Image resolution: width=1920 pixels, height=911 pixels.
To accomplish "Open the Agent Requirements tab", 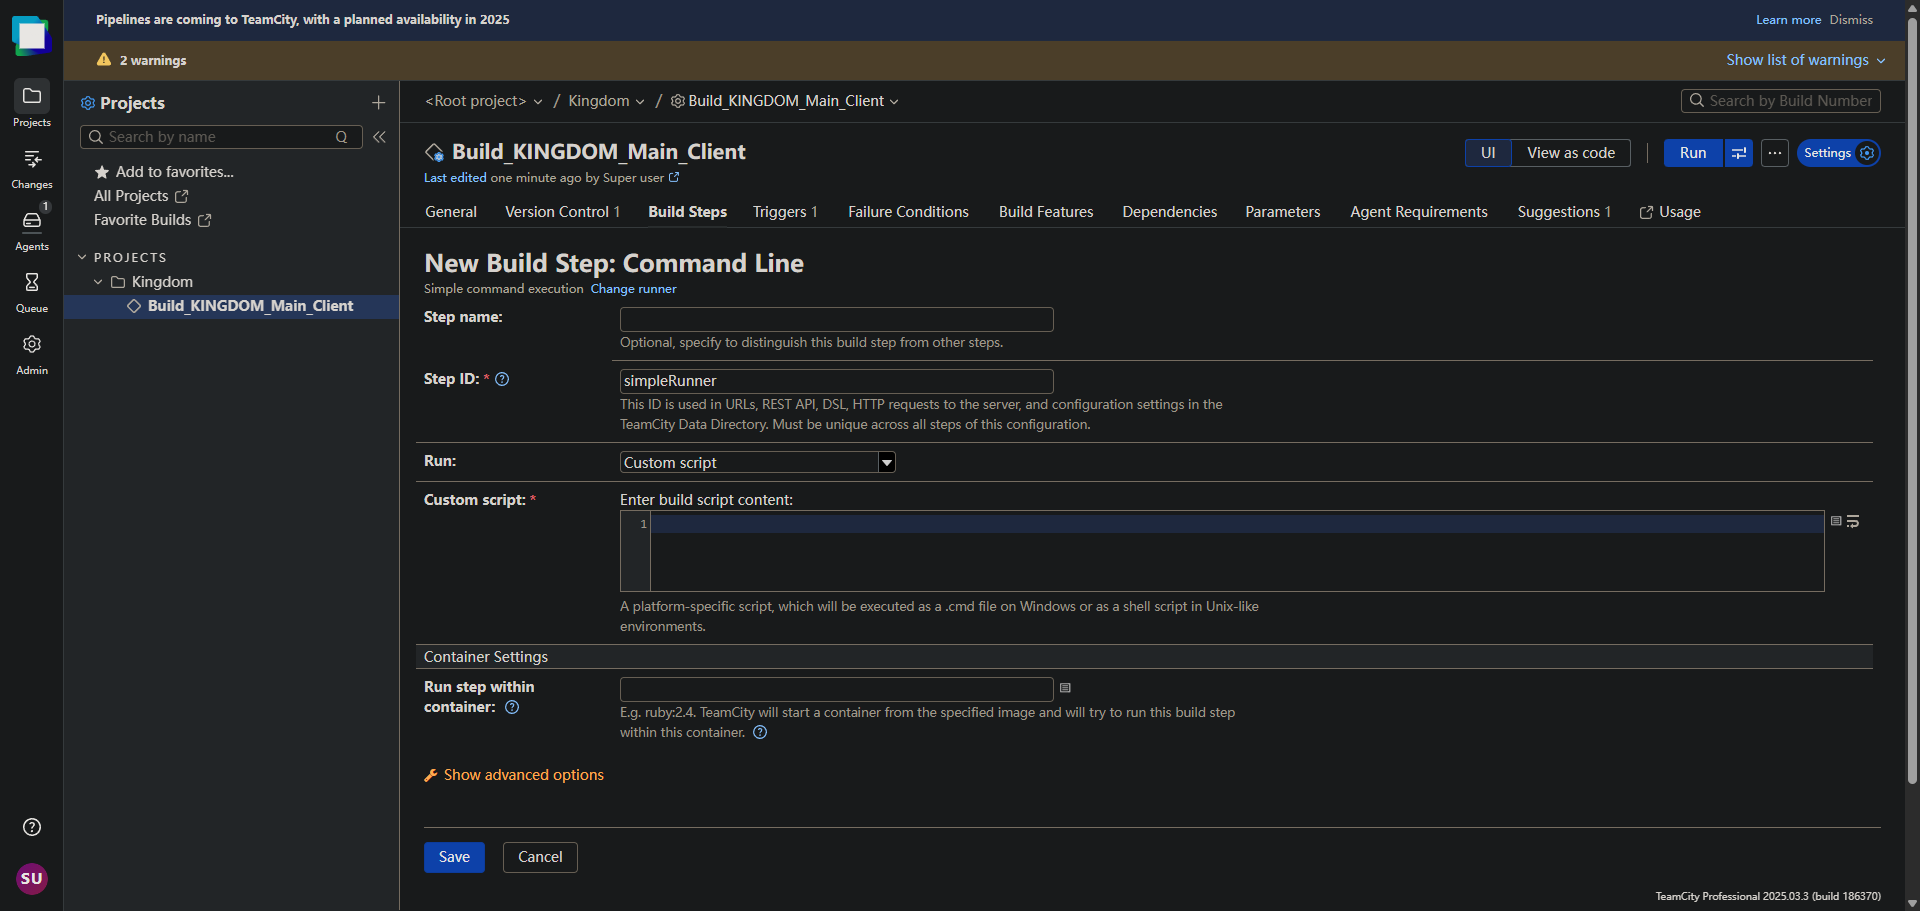I will click(1419, 212).
